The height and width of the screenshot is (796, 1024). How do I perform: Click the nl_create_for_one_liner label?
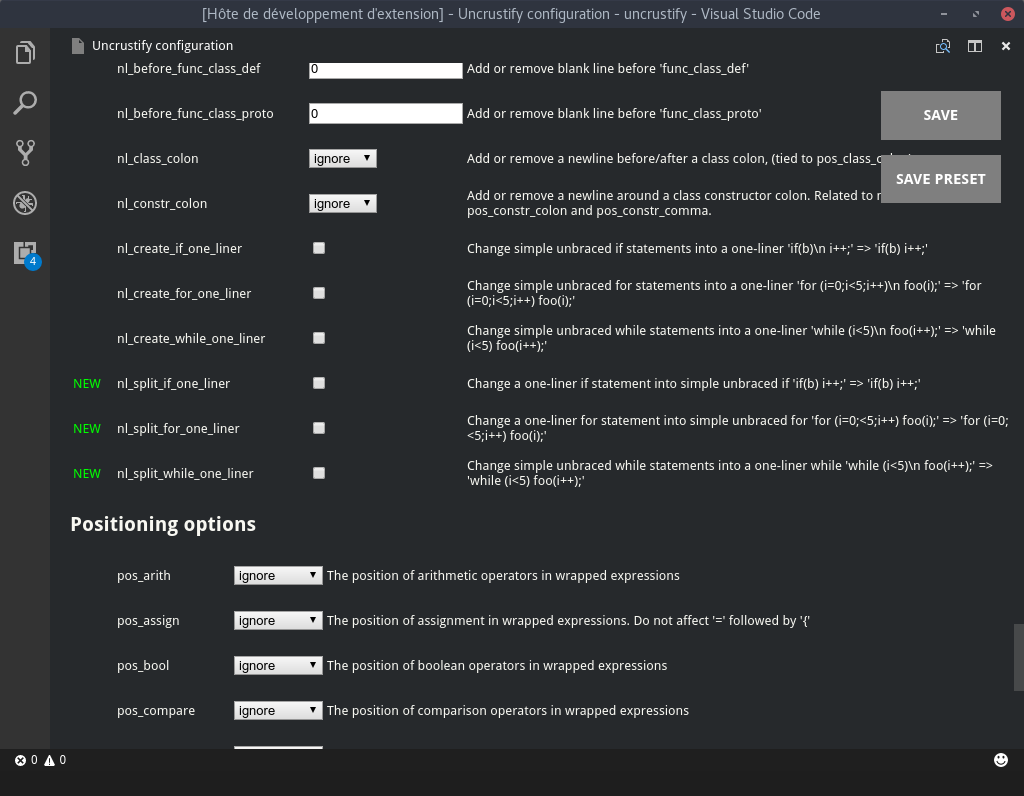pyautogui.click(x=184, y=294)
